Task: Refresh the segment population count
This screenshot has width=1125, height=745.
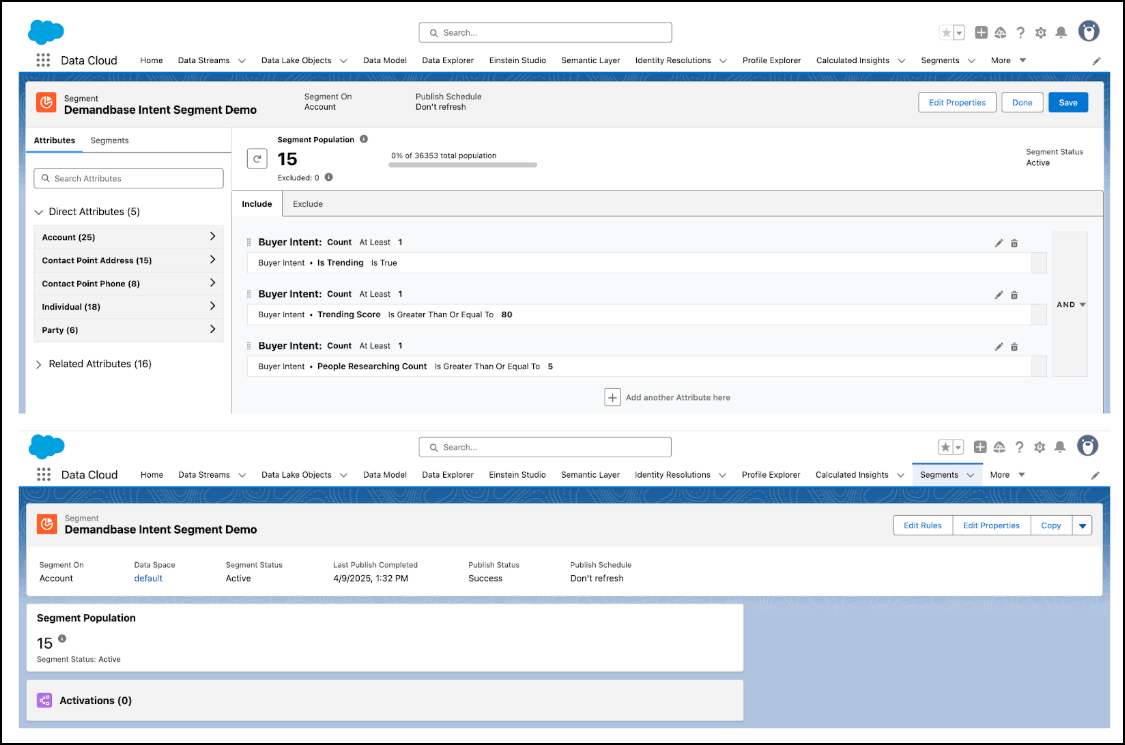Action: tap(257, 159)
